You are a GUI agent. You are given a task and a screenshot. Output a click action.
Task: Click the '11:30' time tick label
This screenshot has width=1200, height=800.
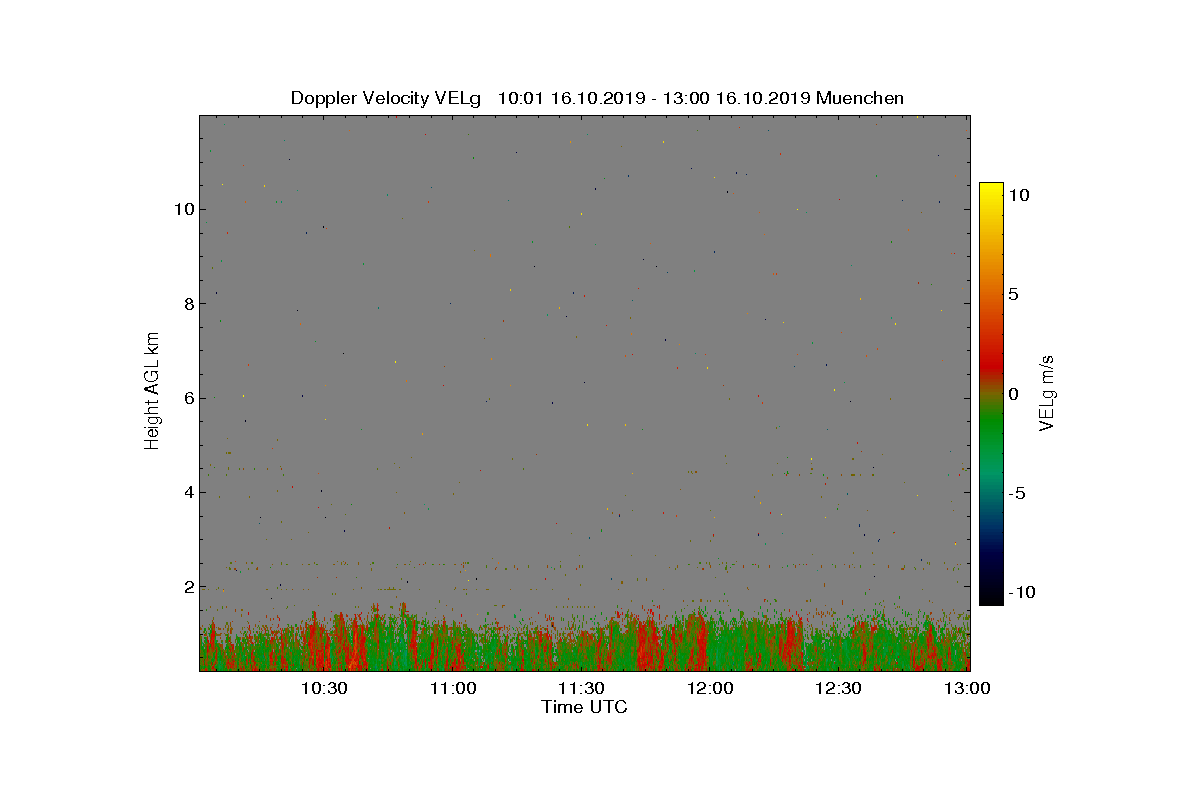(x=581, y=688)
